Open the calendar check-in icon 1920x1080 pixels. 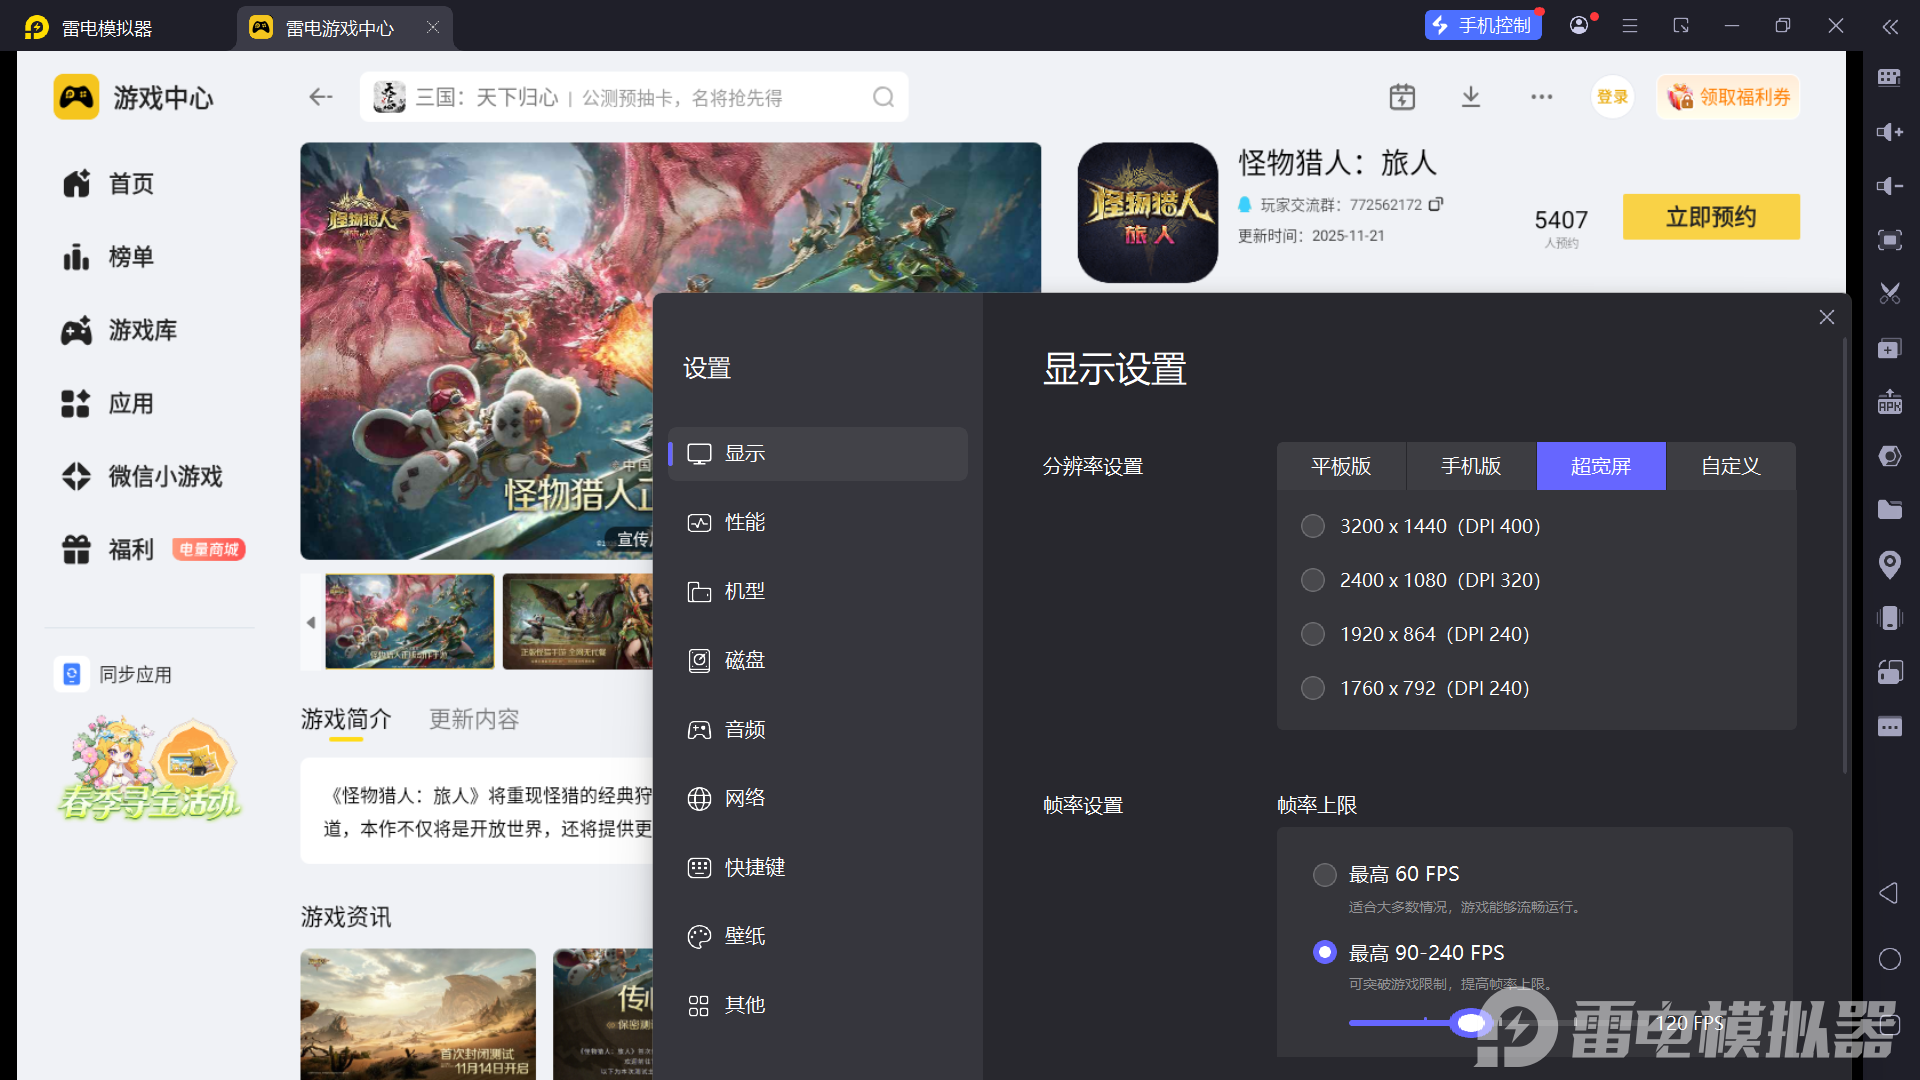(x=1402, y=97)
